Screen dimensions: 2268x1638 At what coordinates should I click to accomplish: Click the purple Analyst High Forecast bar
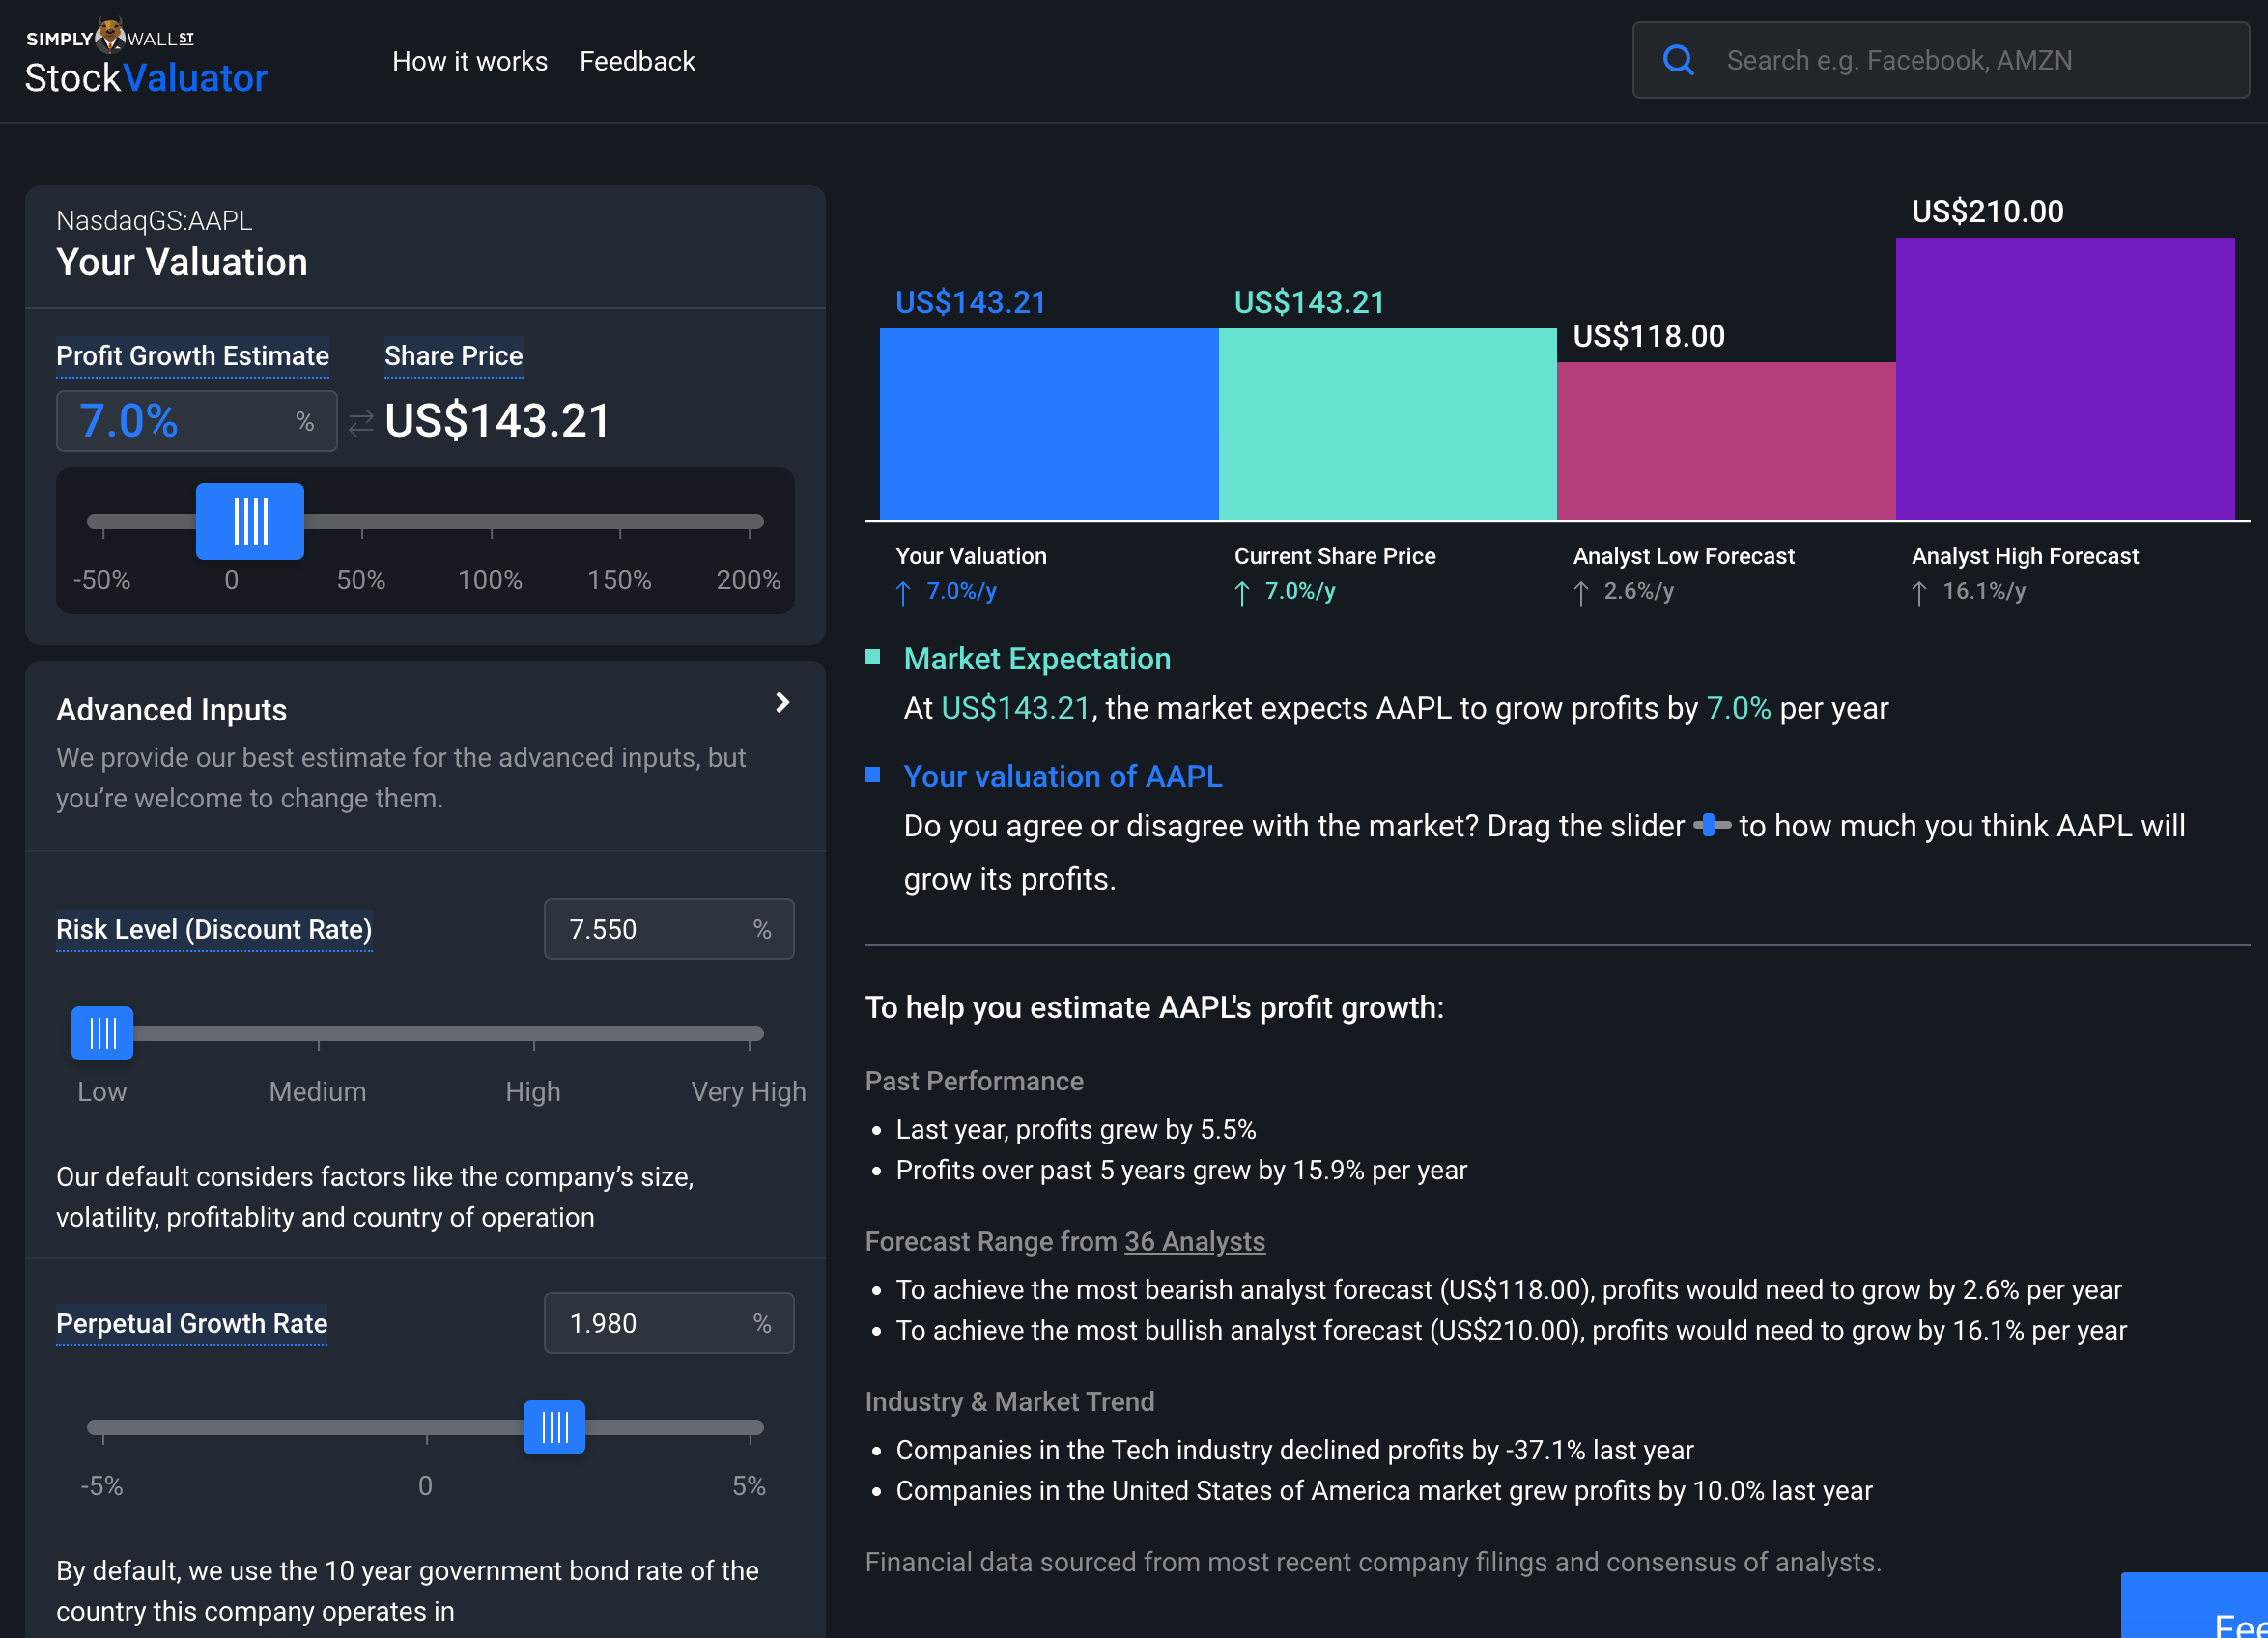pyautogui.click(x=2065, y=379)
